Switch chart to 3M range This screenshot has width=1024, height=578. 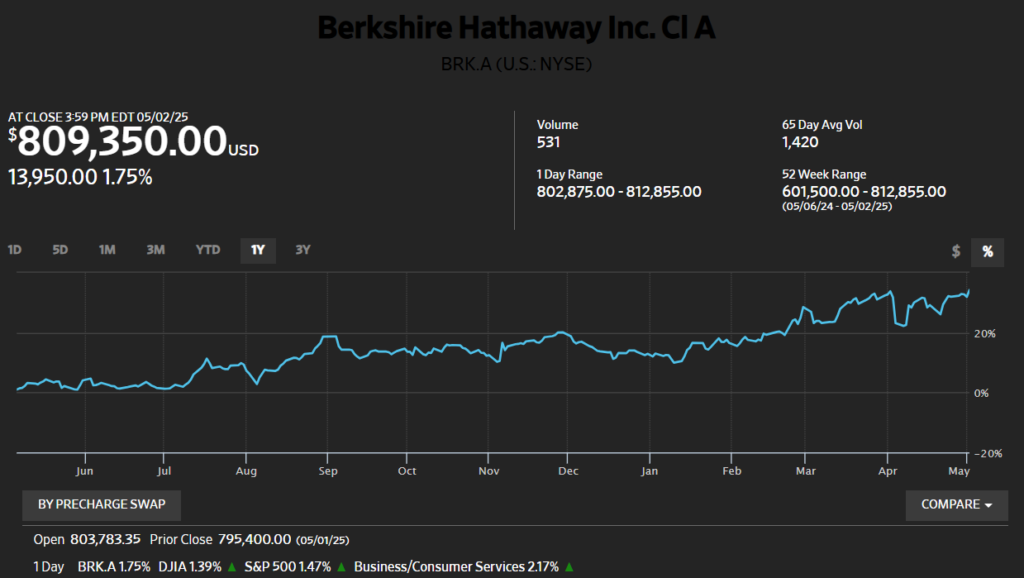pos(155,250)
